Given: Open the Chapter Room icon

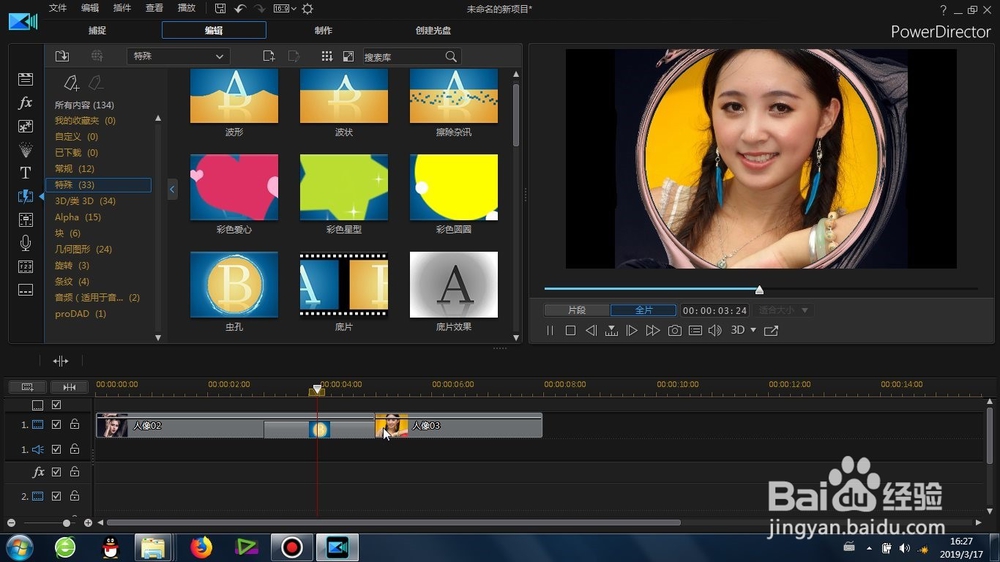Looking at the screenshot, I should [26, 267].
